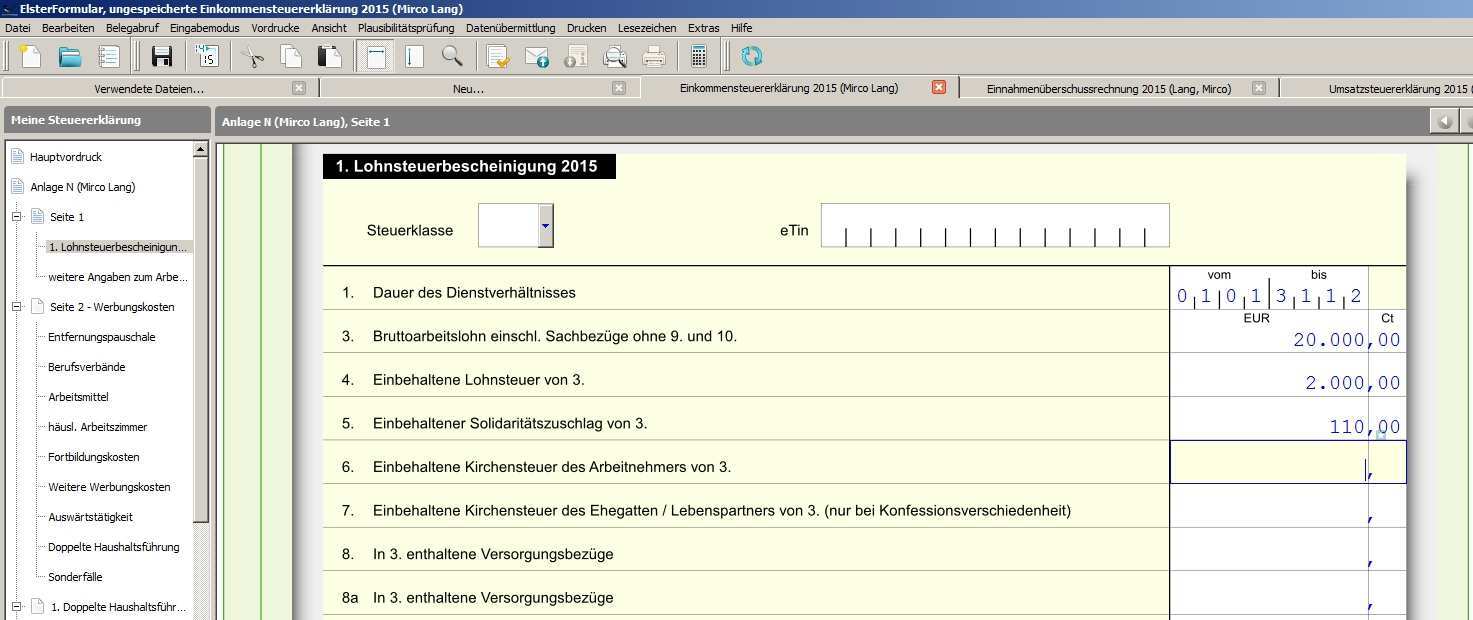Viewport: 1473px width, 620px height.
Task: Open the tax calculator icon
Action: (x=699, y=56)
